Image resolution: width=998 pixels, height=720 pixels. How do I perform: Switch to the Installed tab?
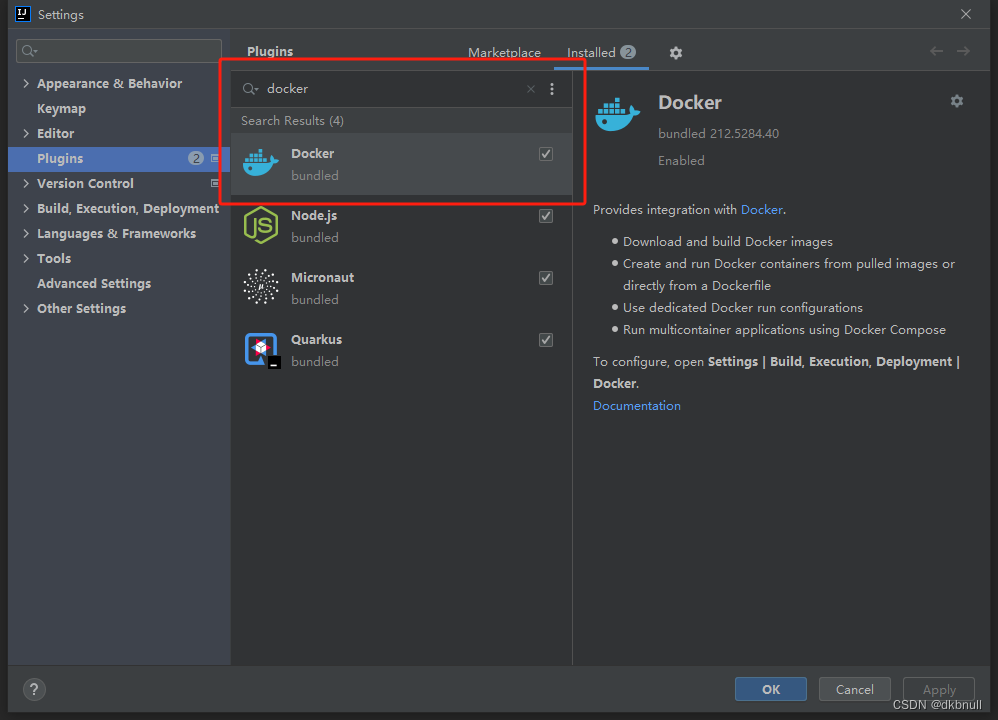(601, 53)
